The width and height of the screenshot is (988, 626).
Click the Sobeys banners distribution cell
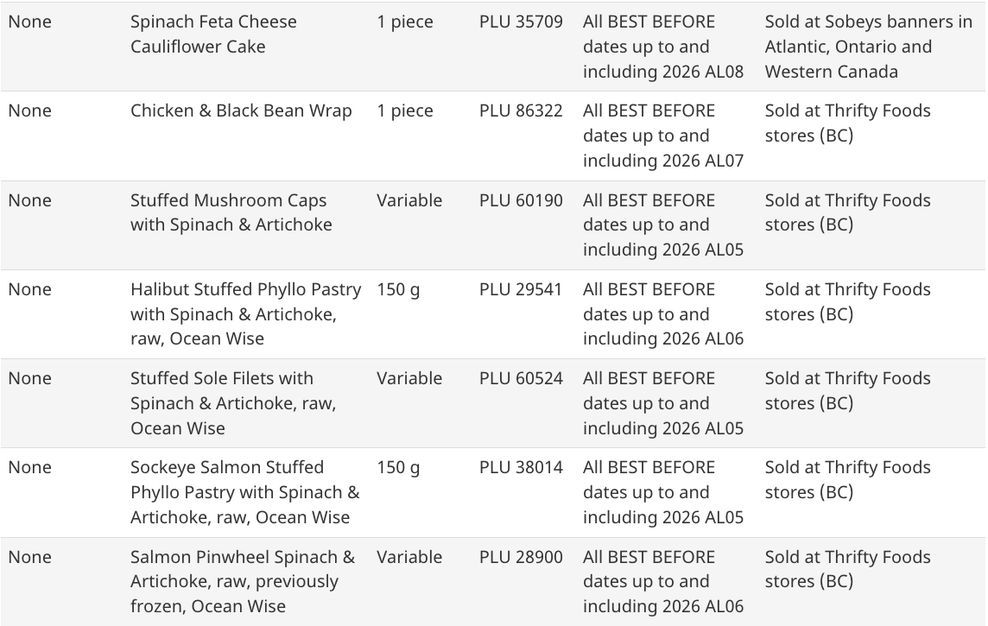(x=868, y=47)
